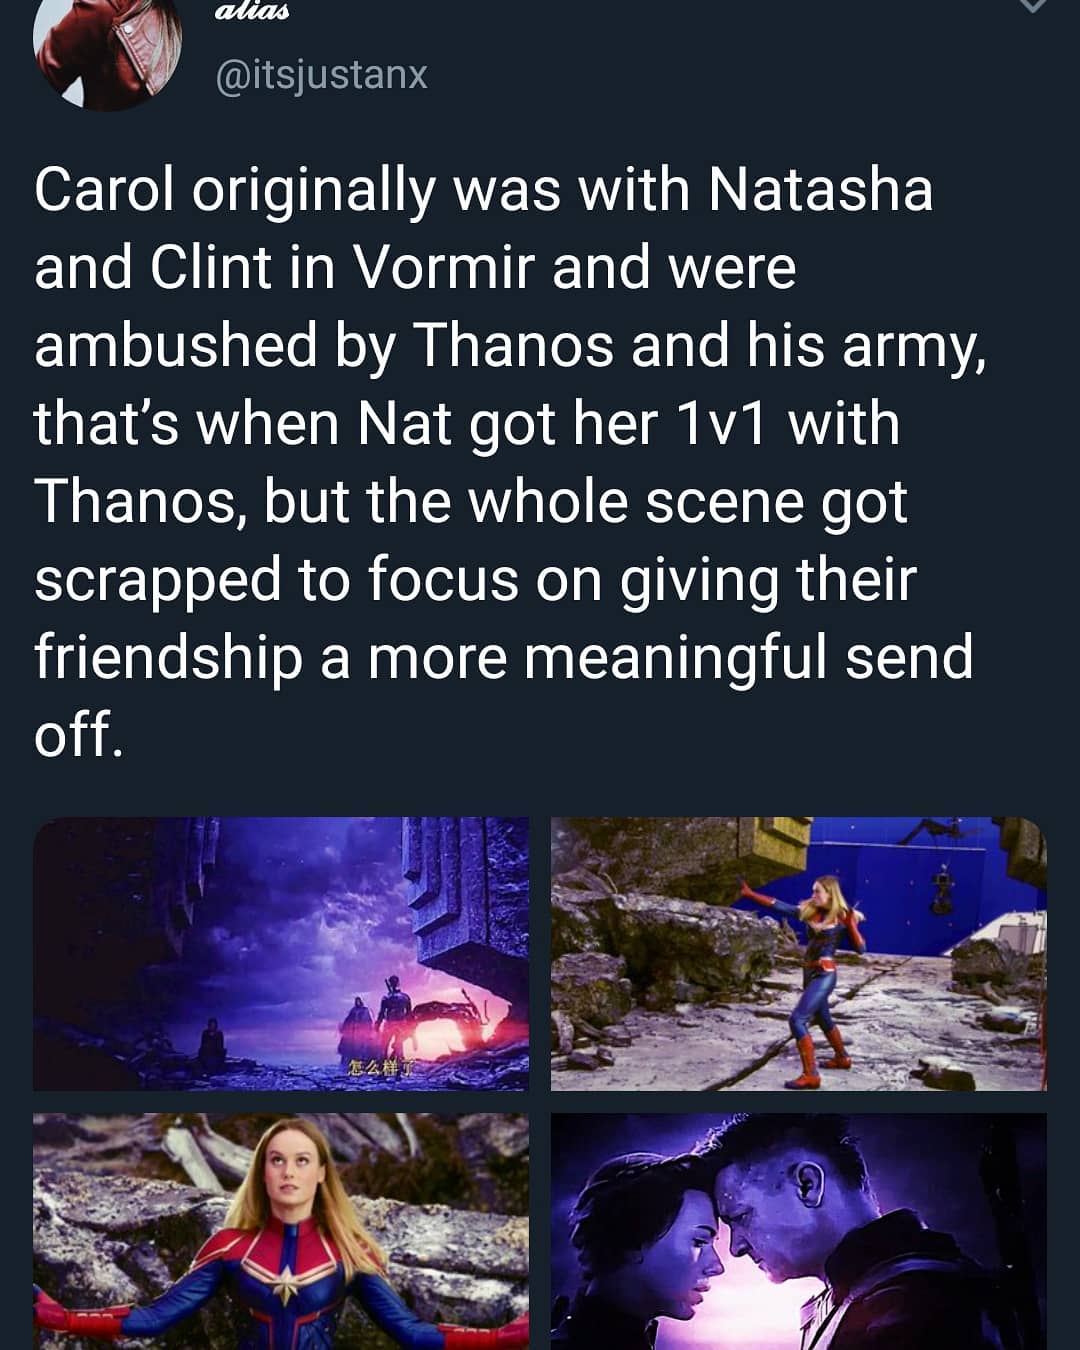Open the Captain Marvel close-up image

[281, 1230]
